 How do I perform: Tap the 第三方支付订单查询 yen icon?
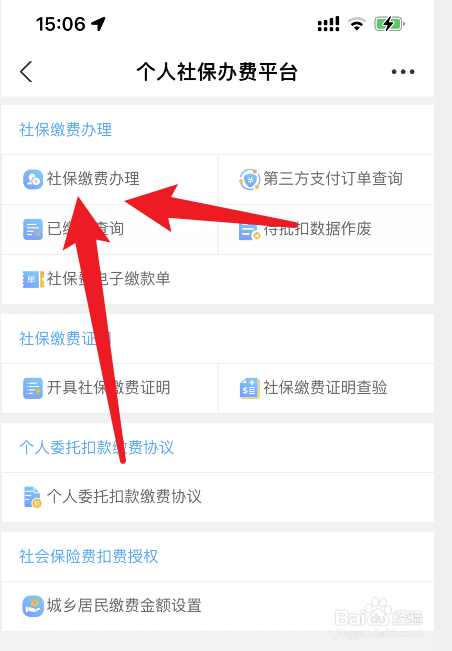point(249,179)
